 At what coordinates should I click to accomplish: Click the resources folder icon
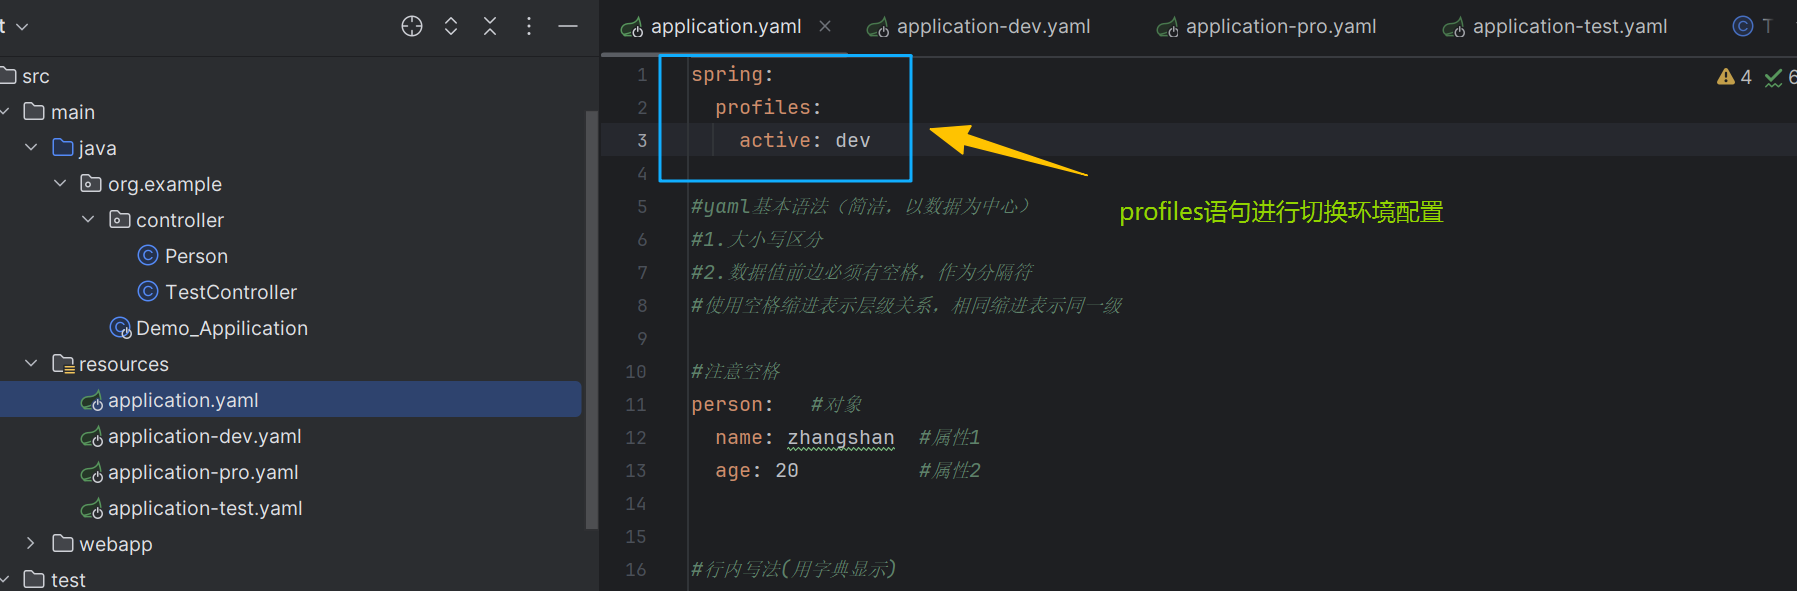[x=63, y=363]
